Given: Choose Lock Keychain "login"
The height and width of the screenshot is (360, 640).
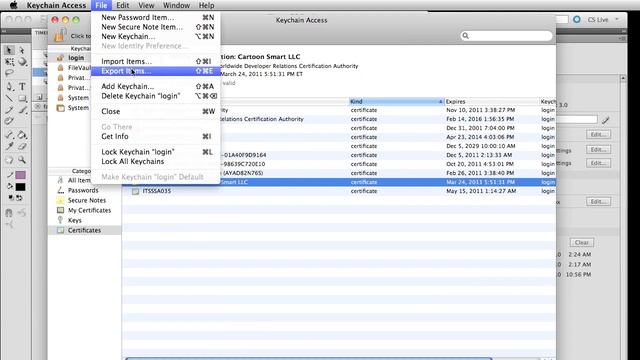Looking at the screenshot, I should pos(156,152).
